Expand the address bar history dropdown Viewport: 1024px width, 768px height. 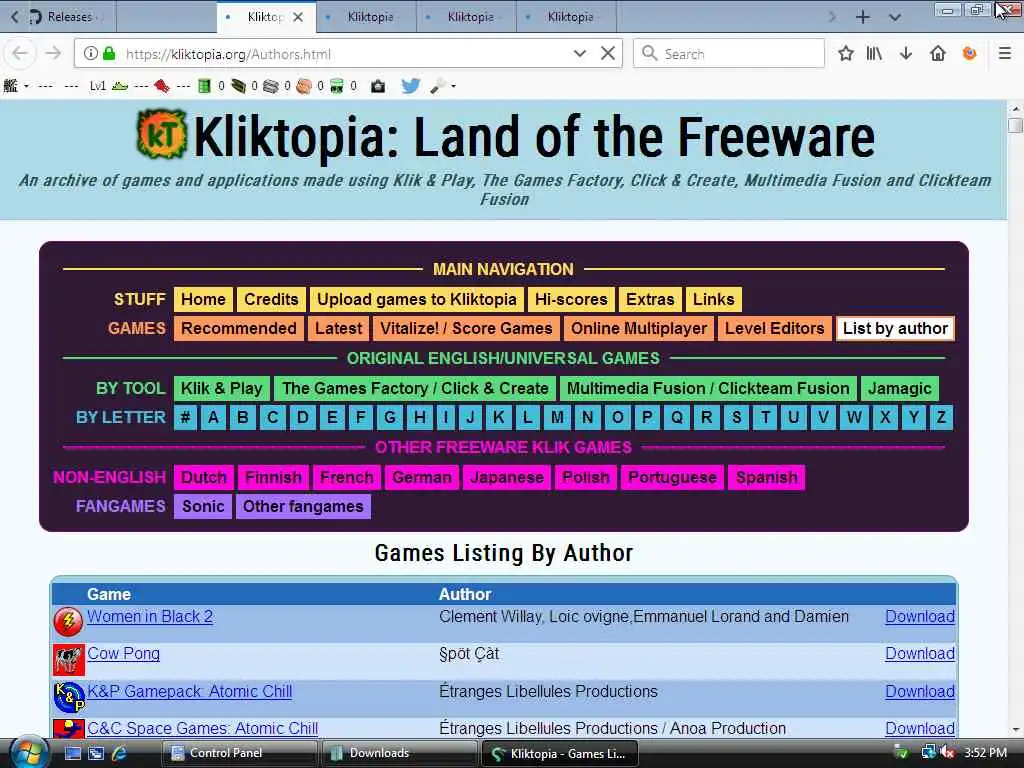tap(579, 54)
